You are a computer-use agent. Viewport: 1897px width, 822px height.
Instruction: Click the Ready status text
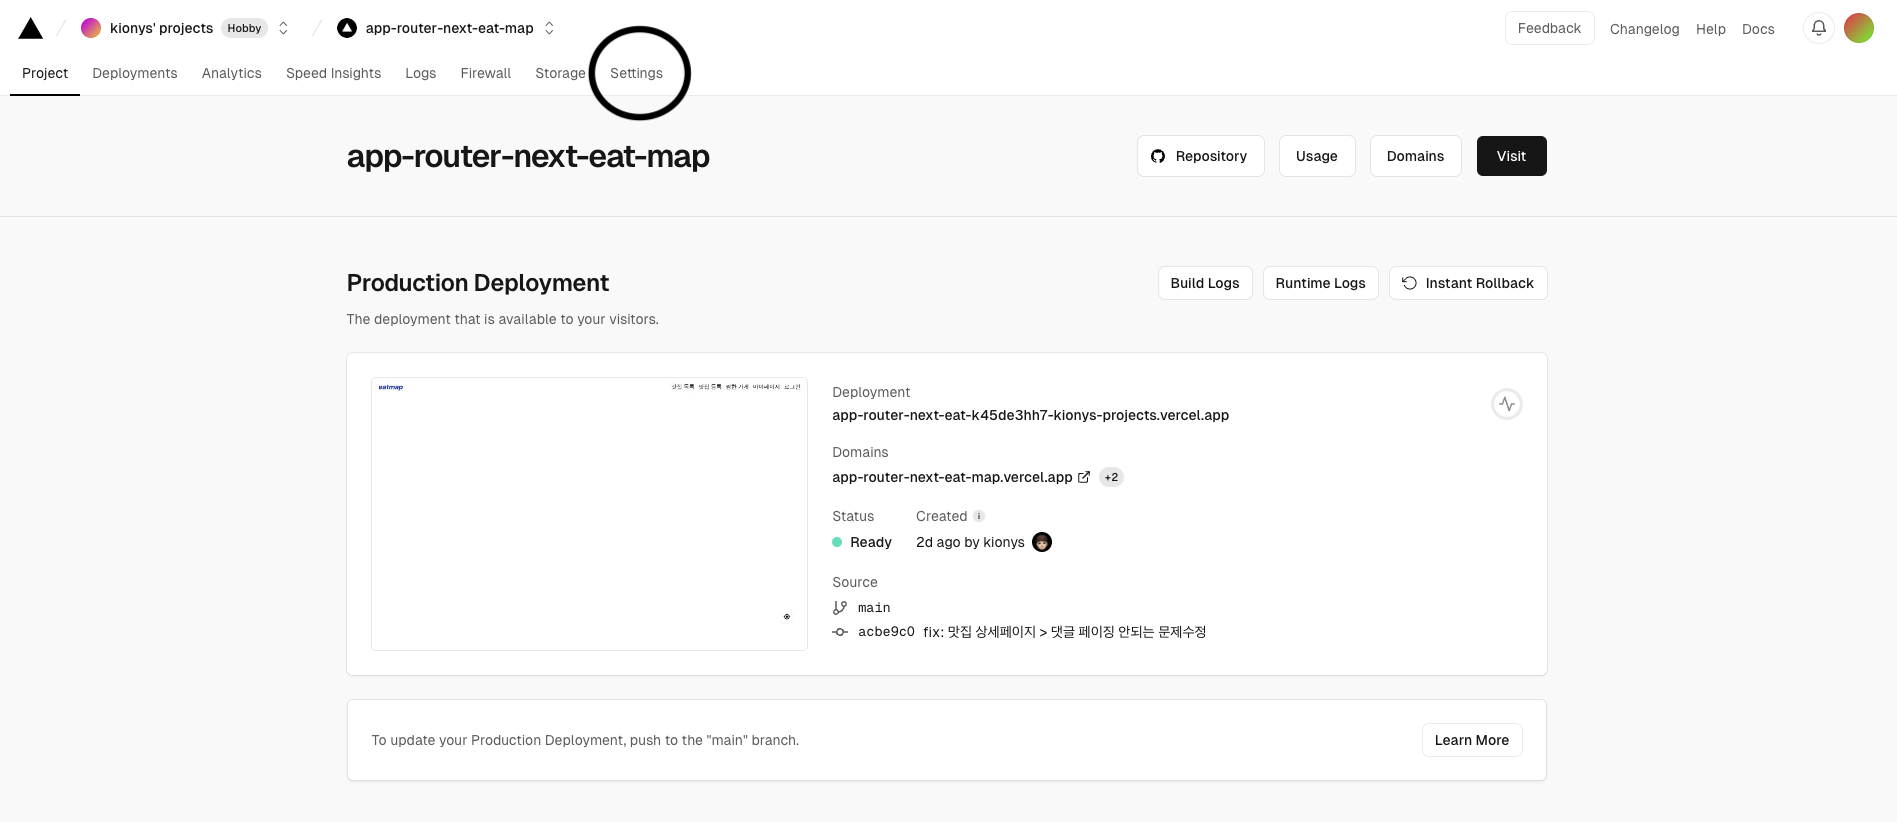pos(870,542)
